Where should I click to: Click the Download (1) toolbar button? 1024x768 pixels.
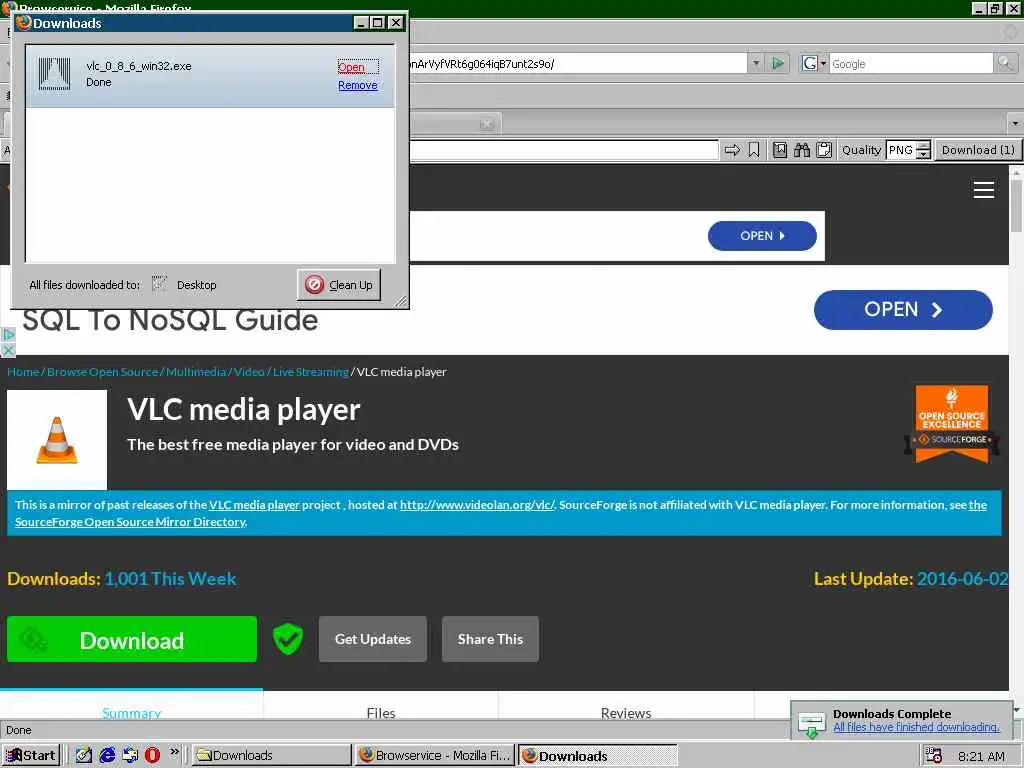click(x=978, y=150)
